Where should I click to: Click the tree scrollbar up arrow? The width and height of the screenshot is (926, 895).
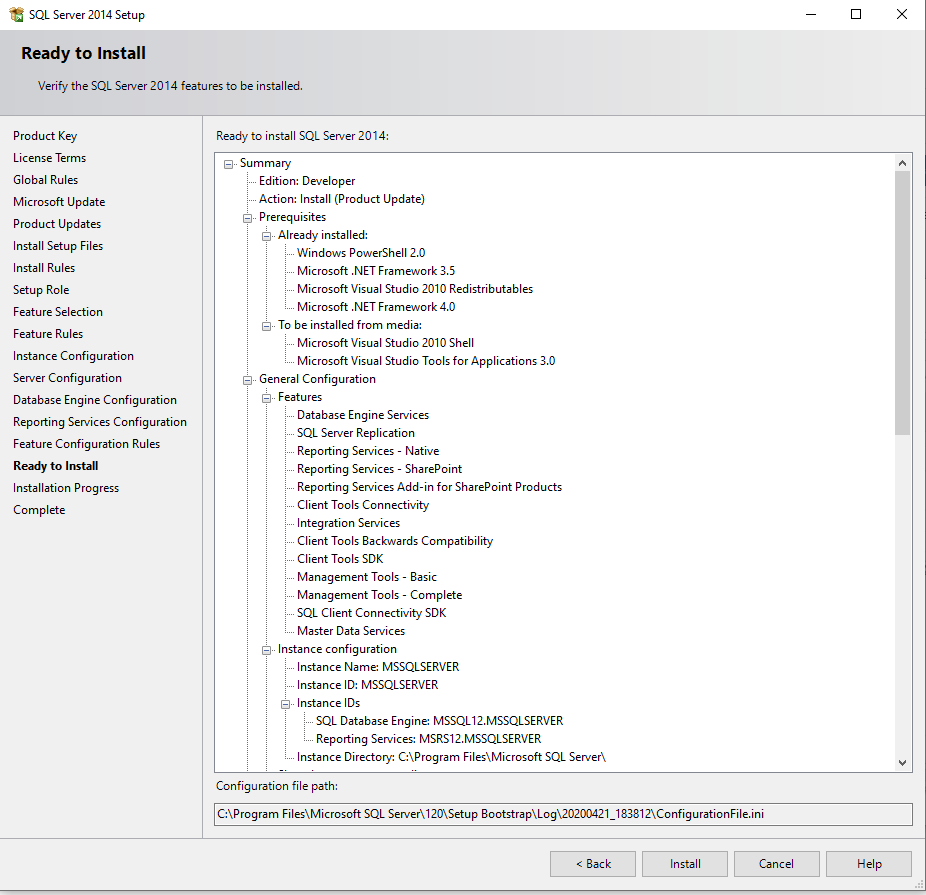click(902, 163)
